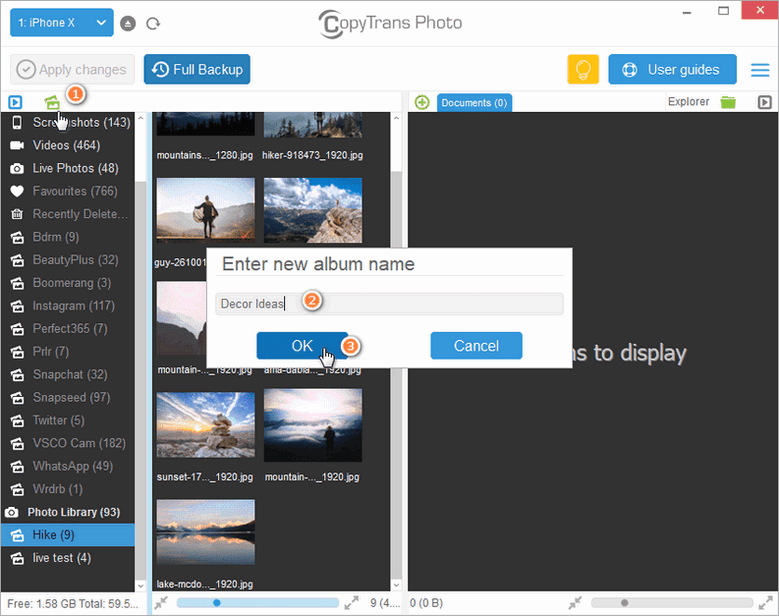Select VSCO Cam (182) album
This screenshot has width=779, height=616.
click(x=68, y=443)
